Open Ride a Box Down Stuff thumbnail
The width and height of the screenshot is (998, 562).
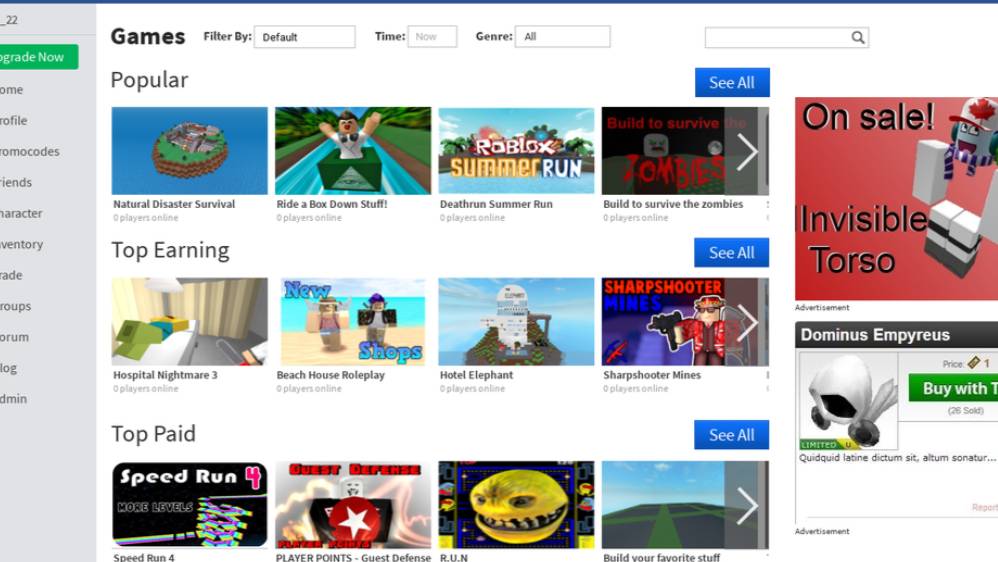353,151
